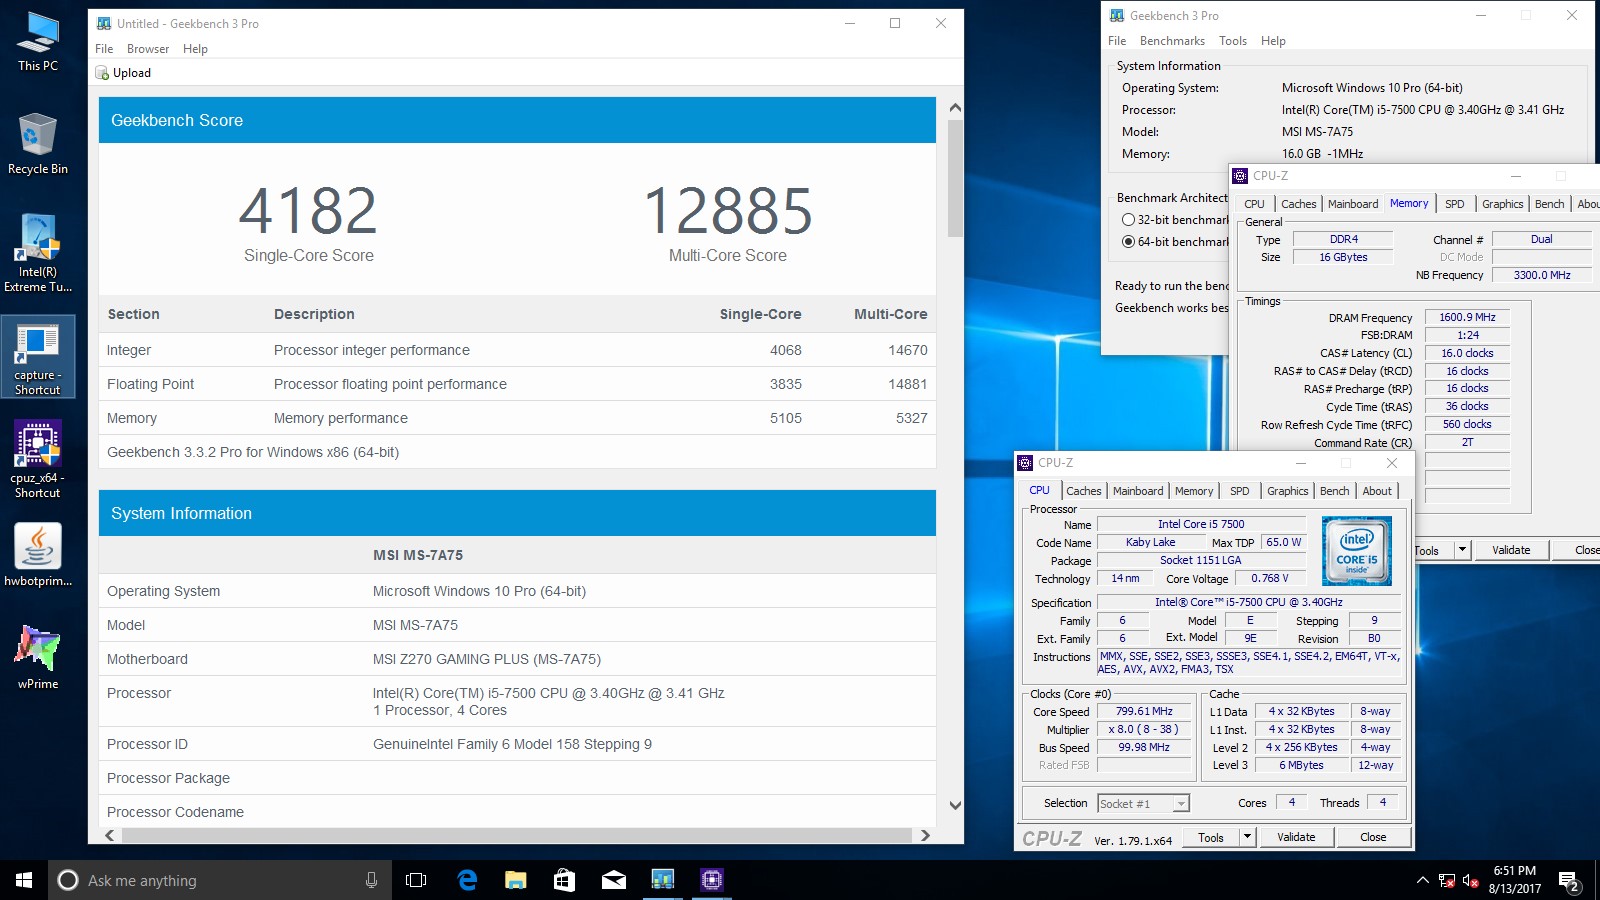
Task: Open the Tools dropdown arrow in front CPU-Z
Action: (x=1247, y=837)
